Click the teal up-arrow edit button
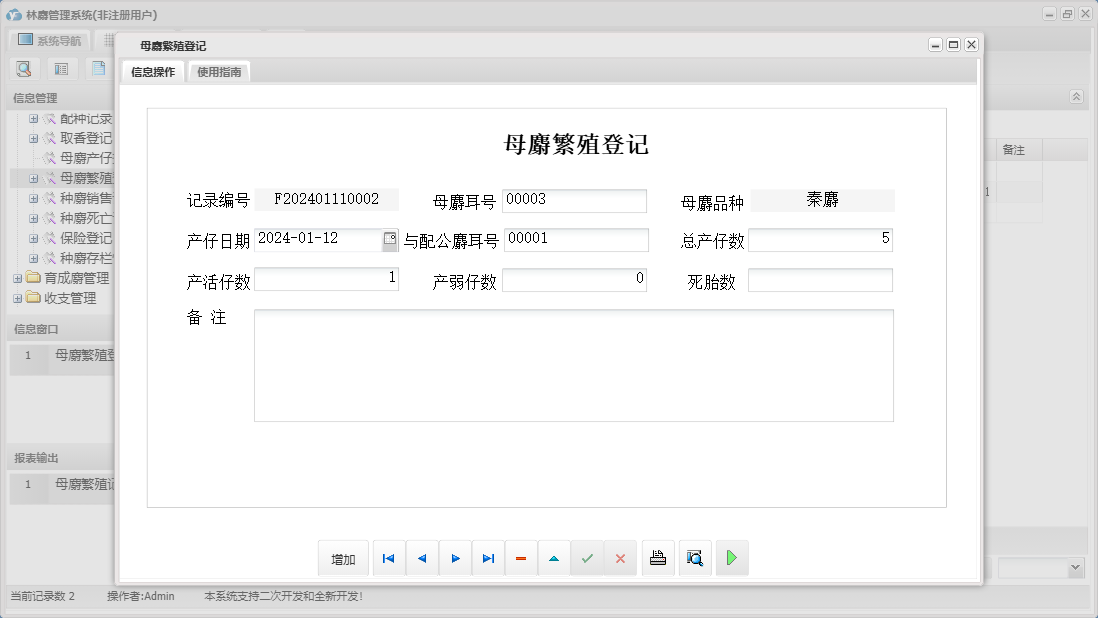The height and width of the screenshot is (618, 1098). point(554,559)
